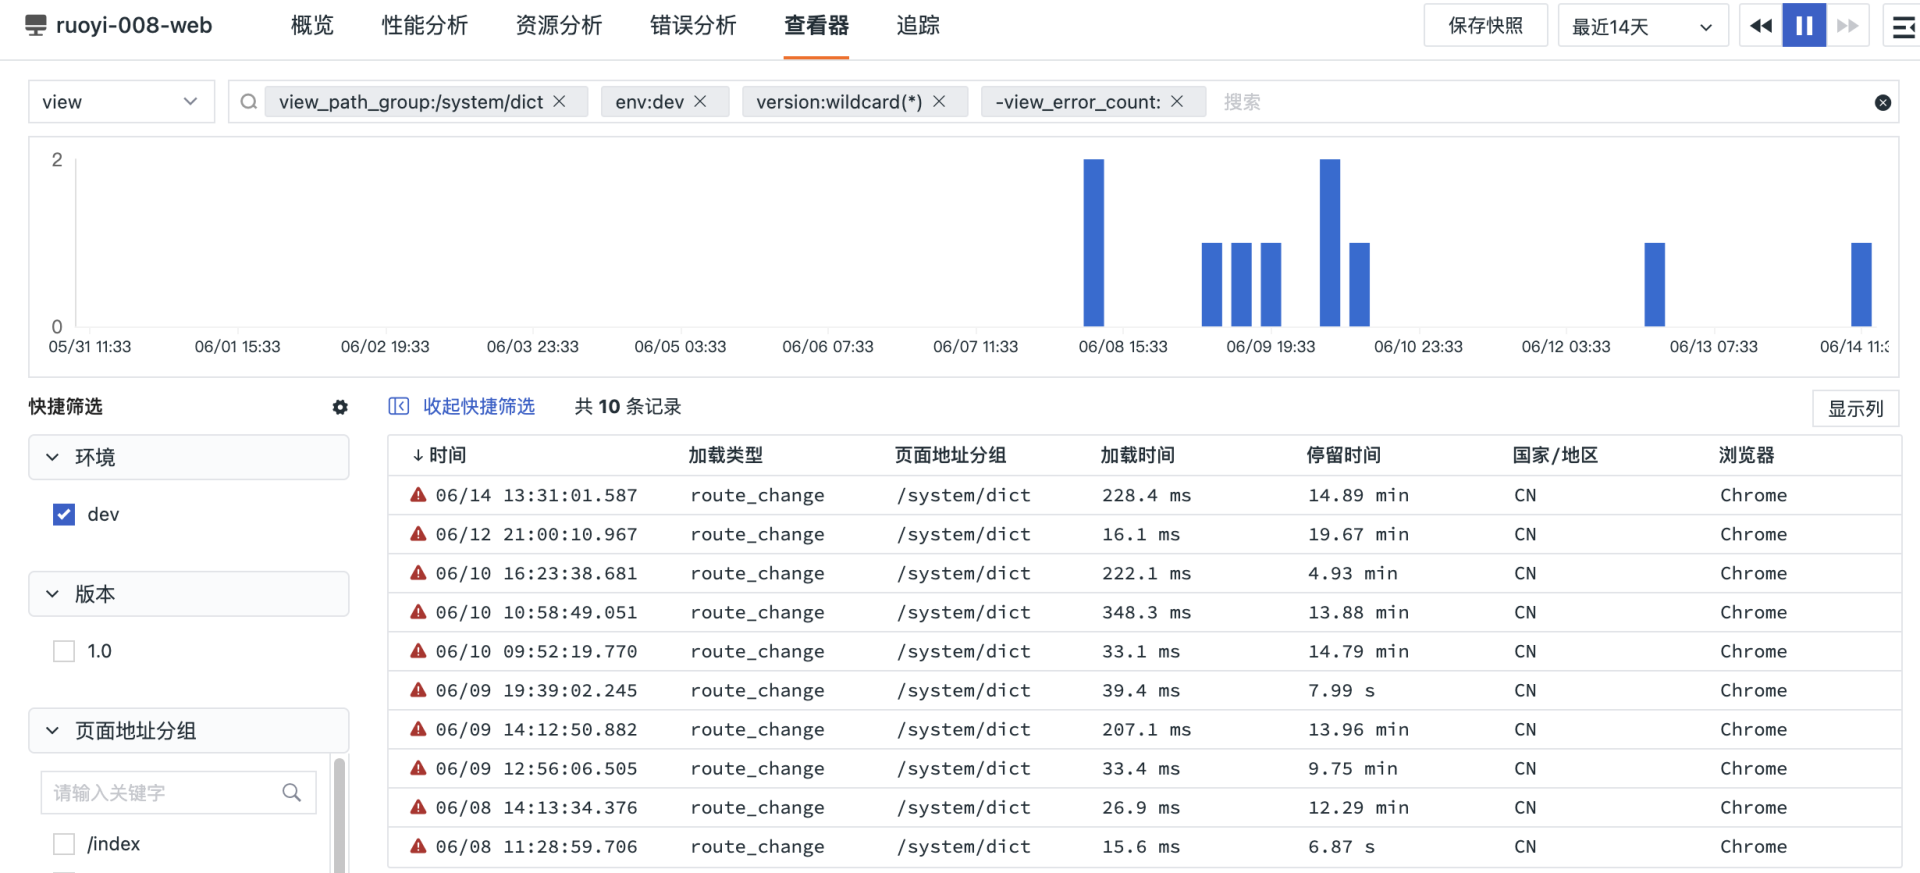Switch to the 错误分析 tab
Screen dimensions: 1920x873
[692, 26]
